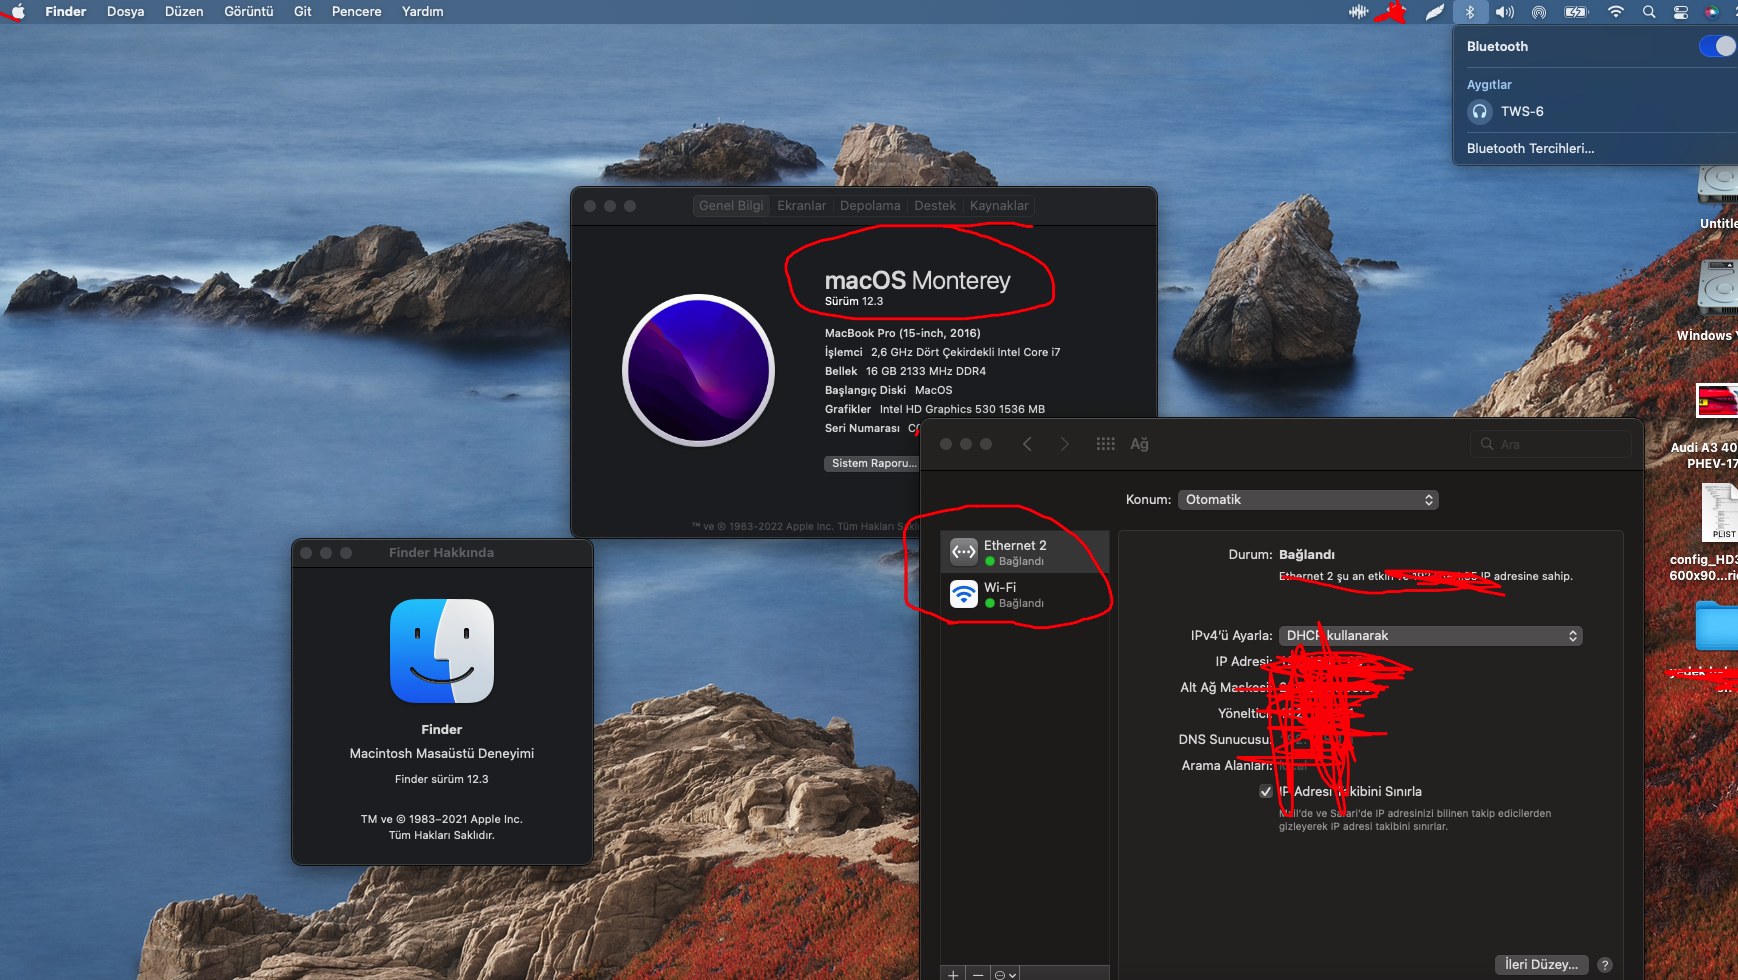Select the Untitled drive icon on the desktop
This screenshot has height=980, width=1738.
(1719, 186)
